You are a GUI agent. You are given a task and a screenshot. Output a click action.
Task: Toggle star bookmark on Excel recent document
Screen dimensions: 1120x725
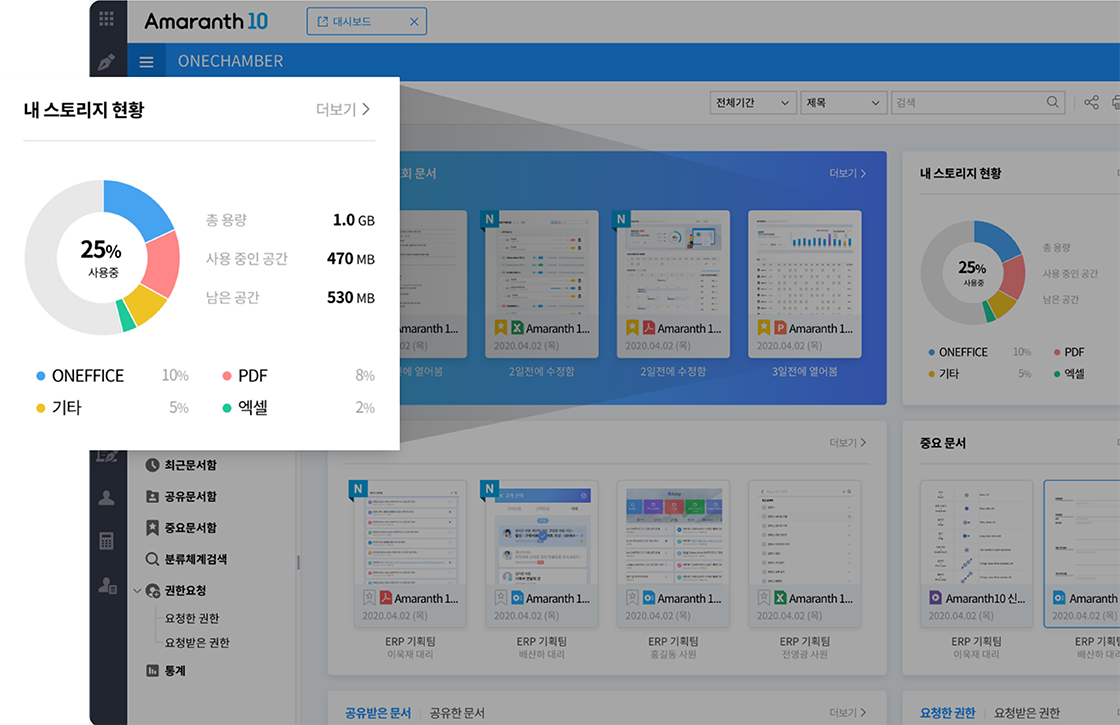coord(501,327)
